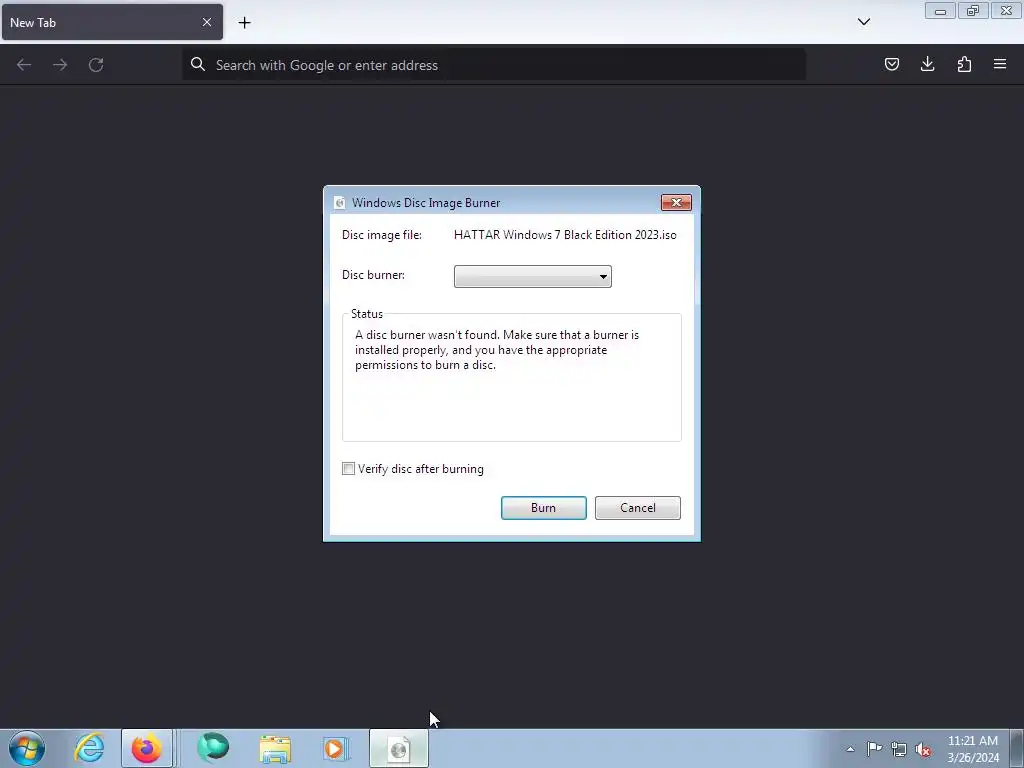Click the disc burner wasn't found status message
Viewport: 1024px width, 768px height.
point(497,349)
